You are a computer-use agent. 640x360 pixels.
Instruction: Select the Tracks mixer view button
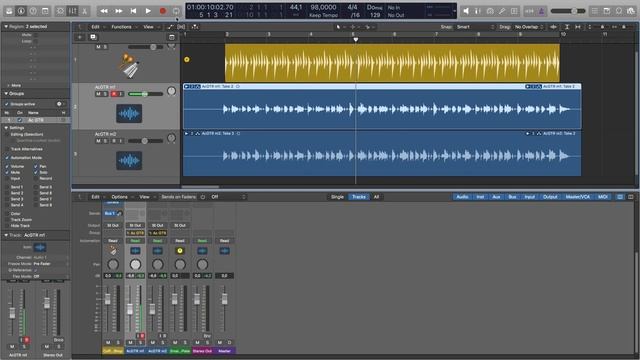359,197
